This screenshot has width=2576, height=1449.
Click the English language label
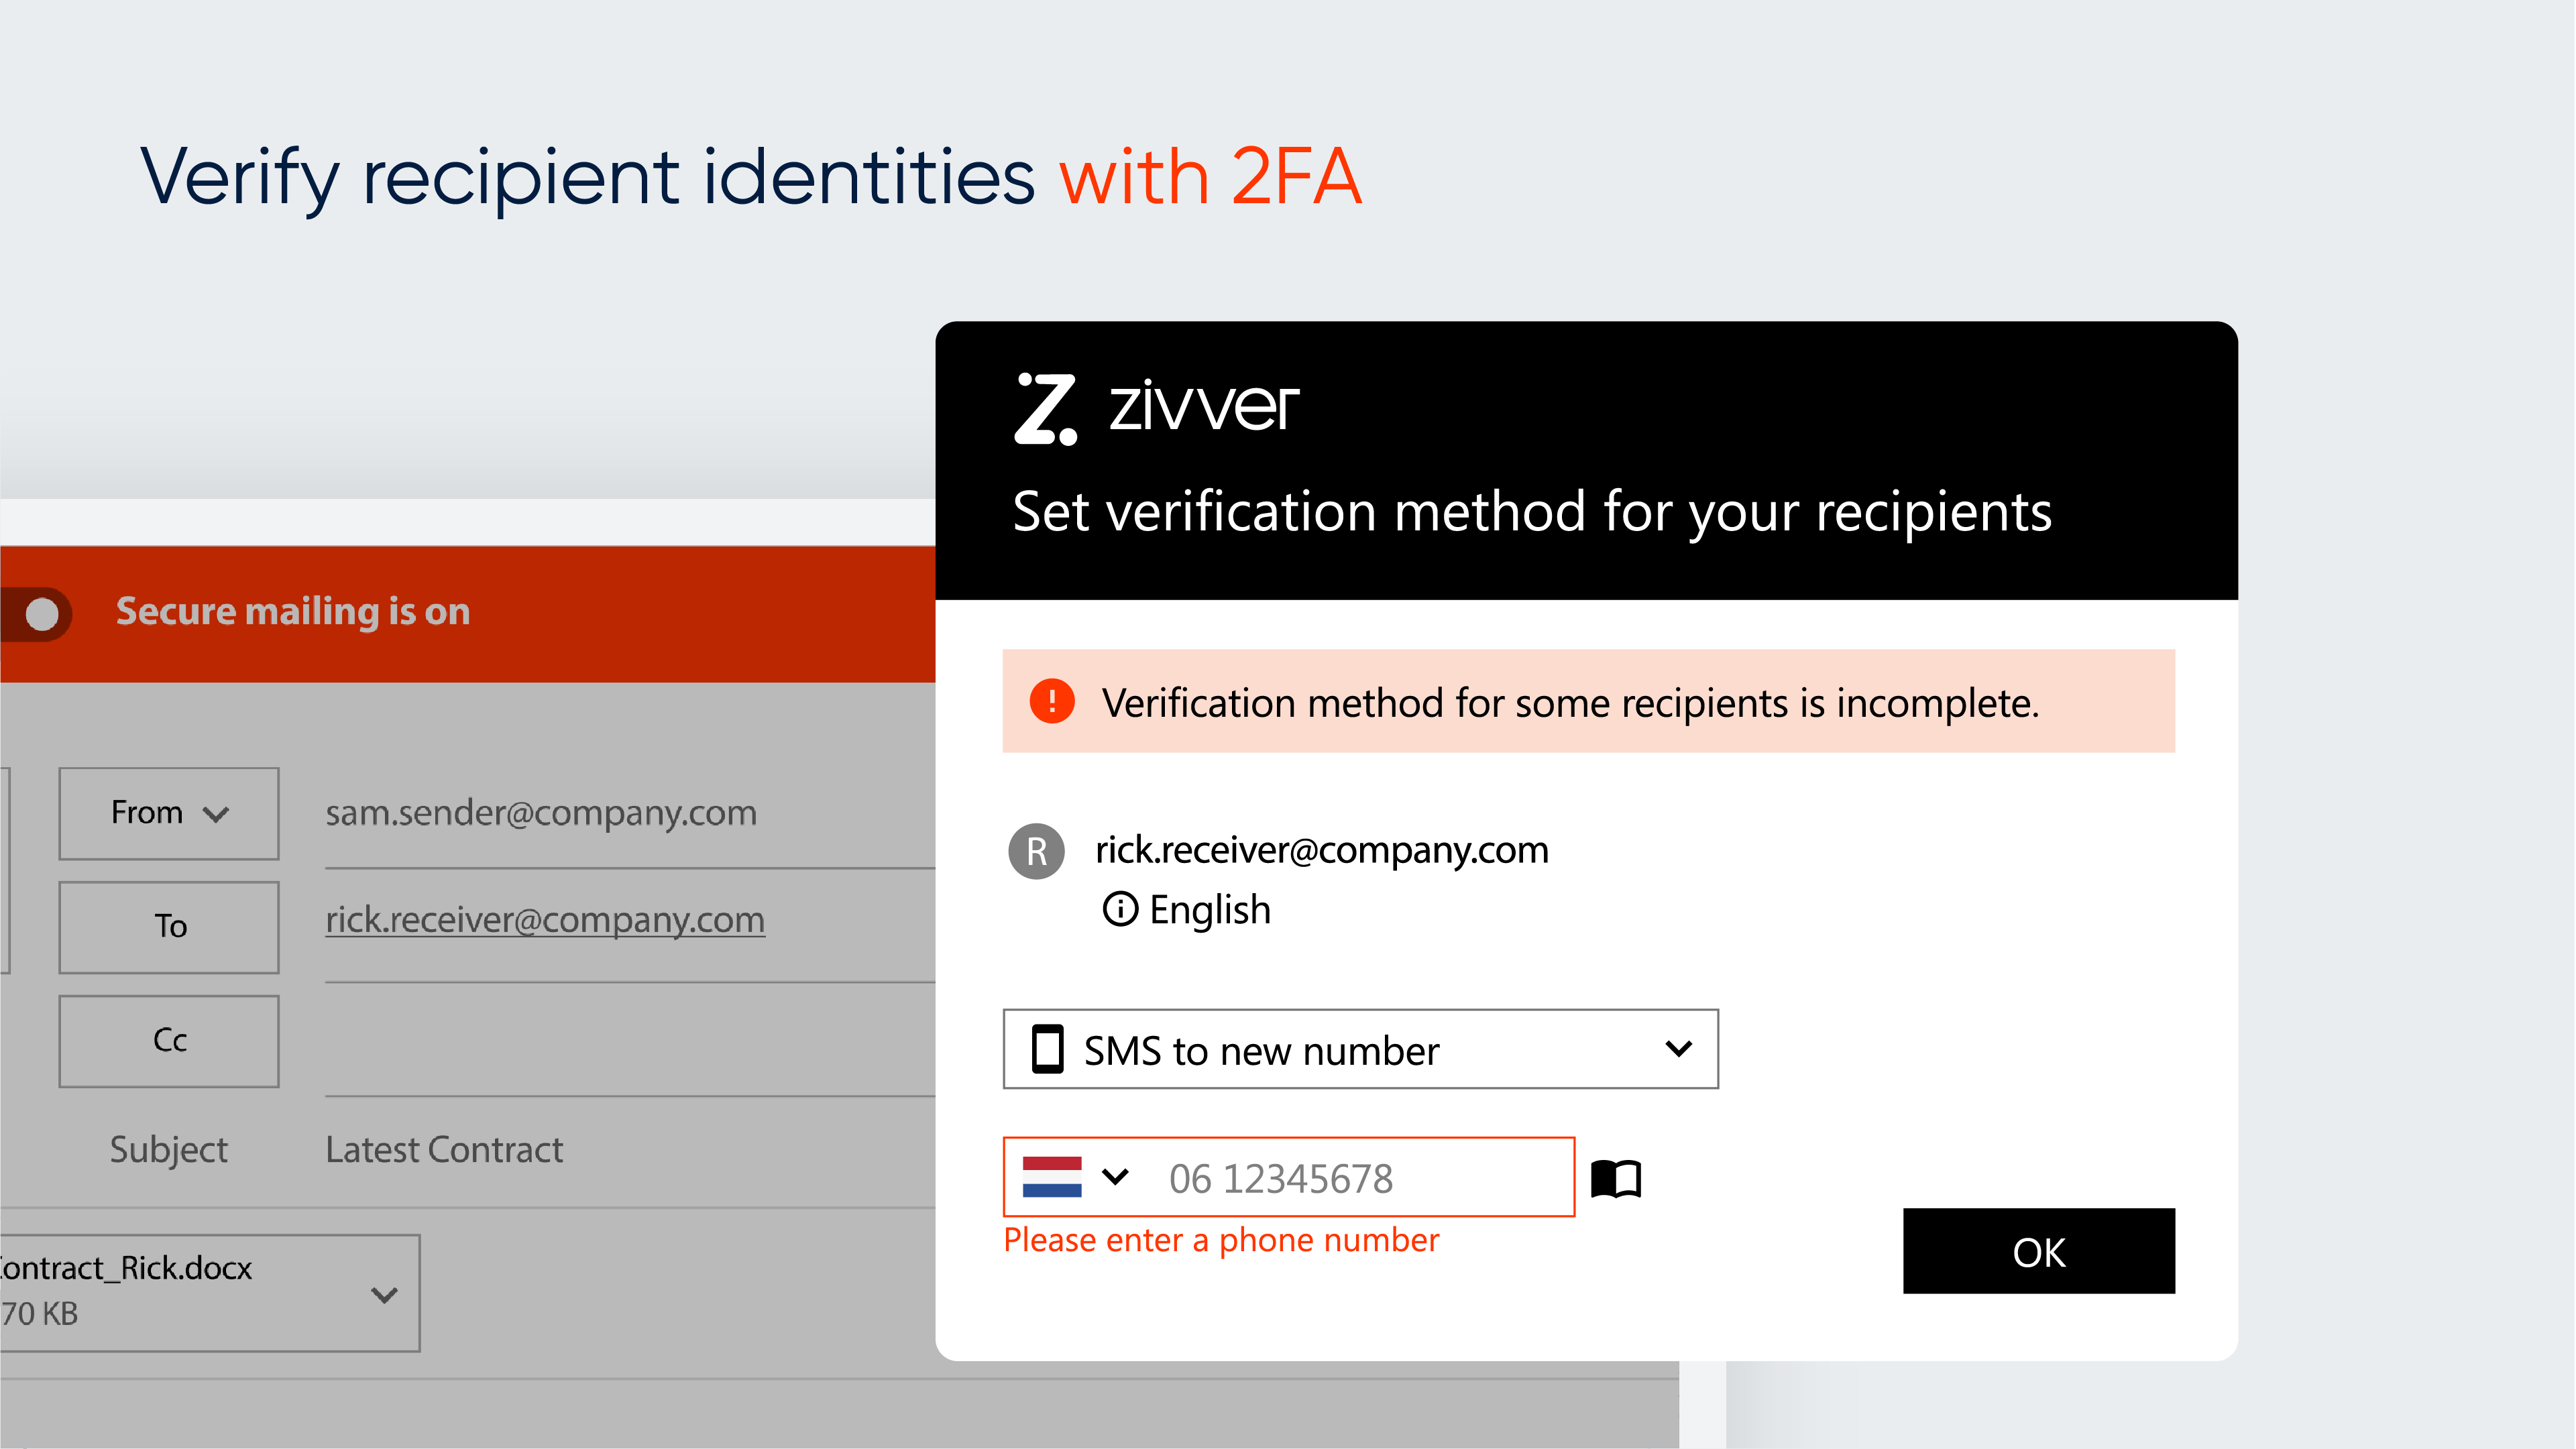click(1210, 910)
